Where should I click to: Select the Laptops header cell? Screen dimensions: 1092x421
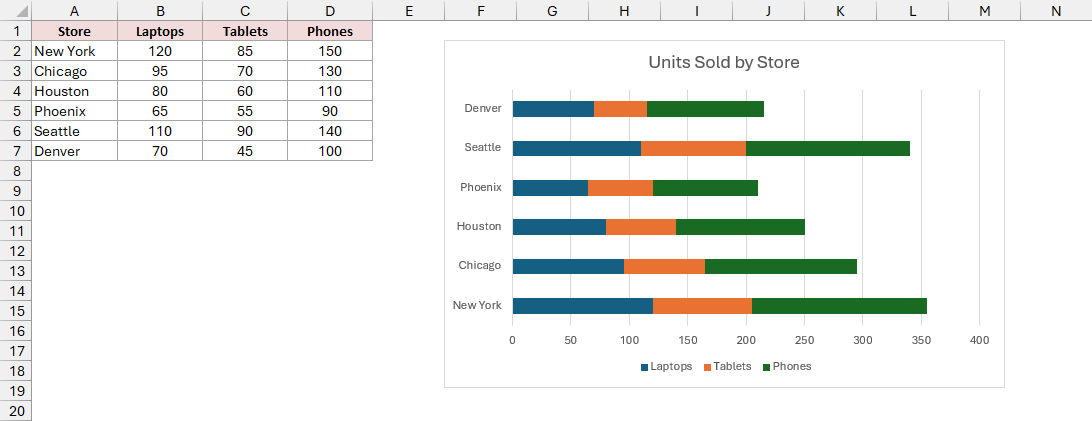(160, 31)
